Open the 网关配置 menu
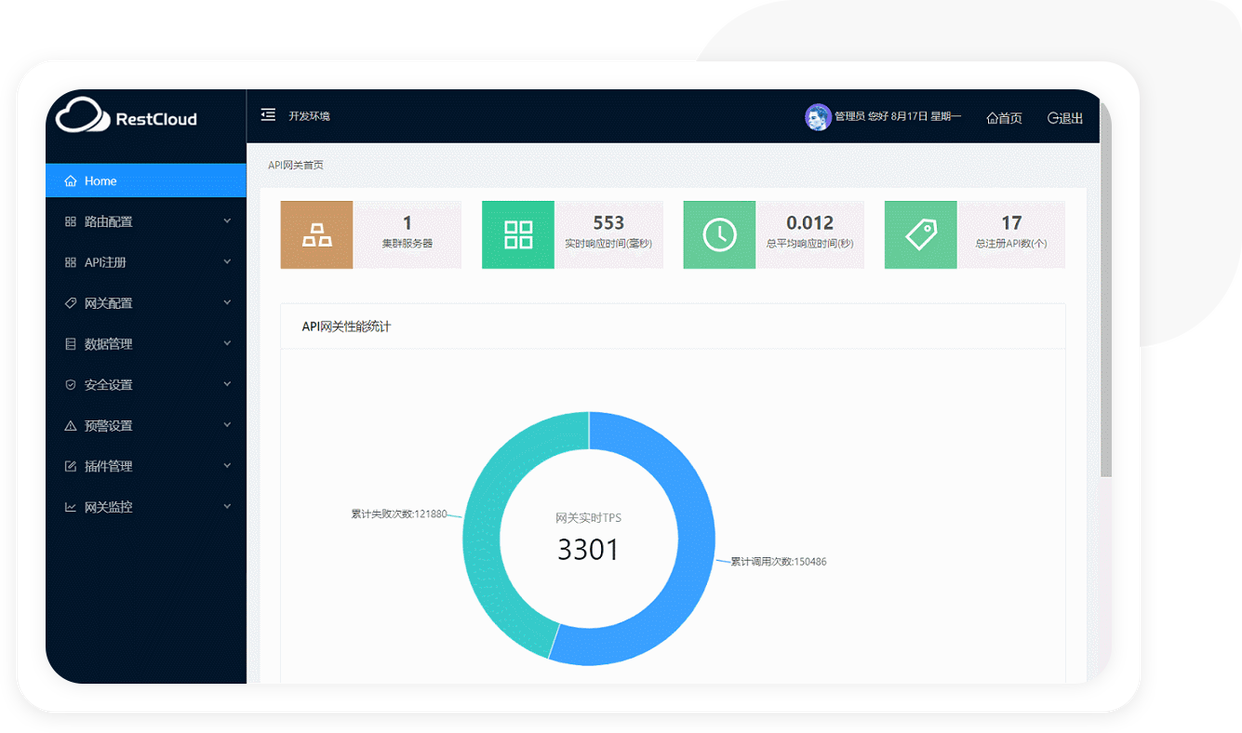Image resolution: width=1242 pixels, height=733 pixels. (x=146, y=303)
